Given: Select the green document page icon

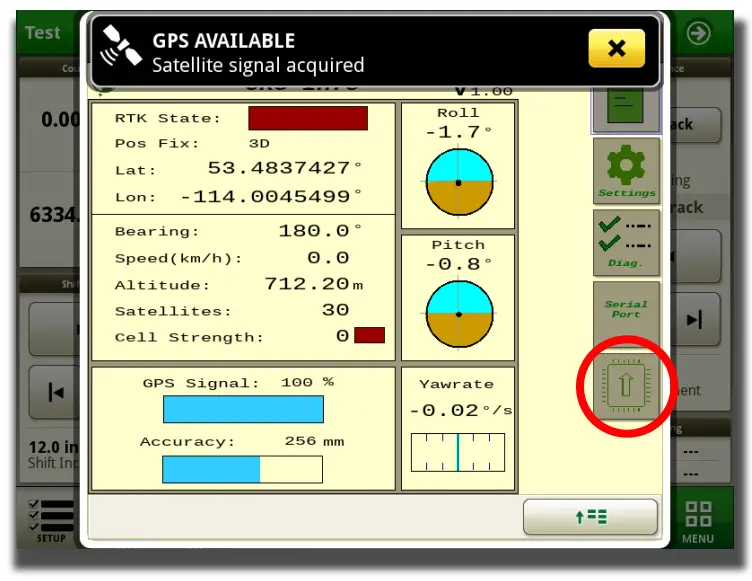Looking at the screenshot, I should click(x=625, y=107).
